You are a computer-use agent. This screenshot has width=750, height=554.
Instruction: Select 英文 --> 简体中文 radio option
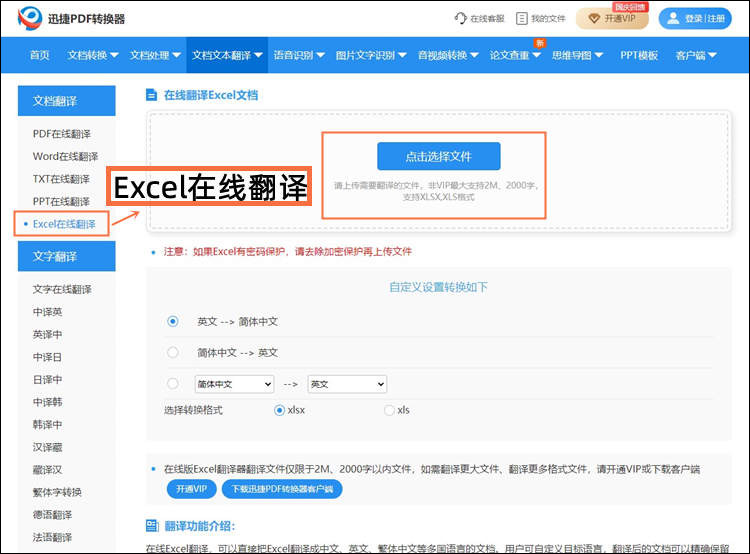(173, 321)
